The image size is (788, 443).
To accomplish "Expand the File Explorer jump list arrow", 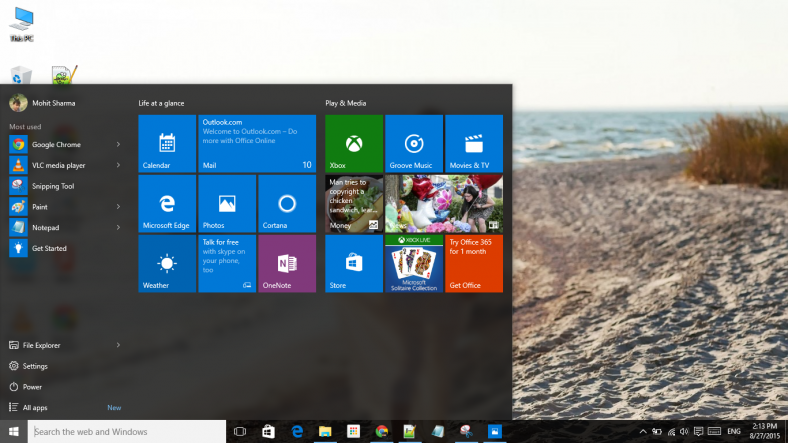I will click(119, 346).
